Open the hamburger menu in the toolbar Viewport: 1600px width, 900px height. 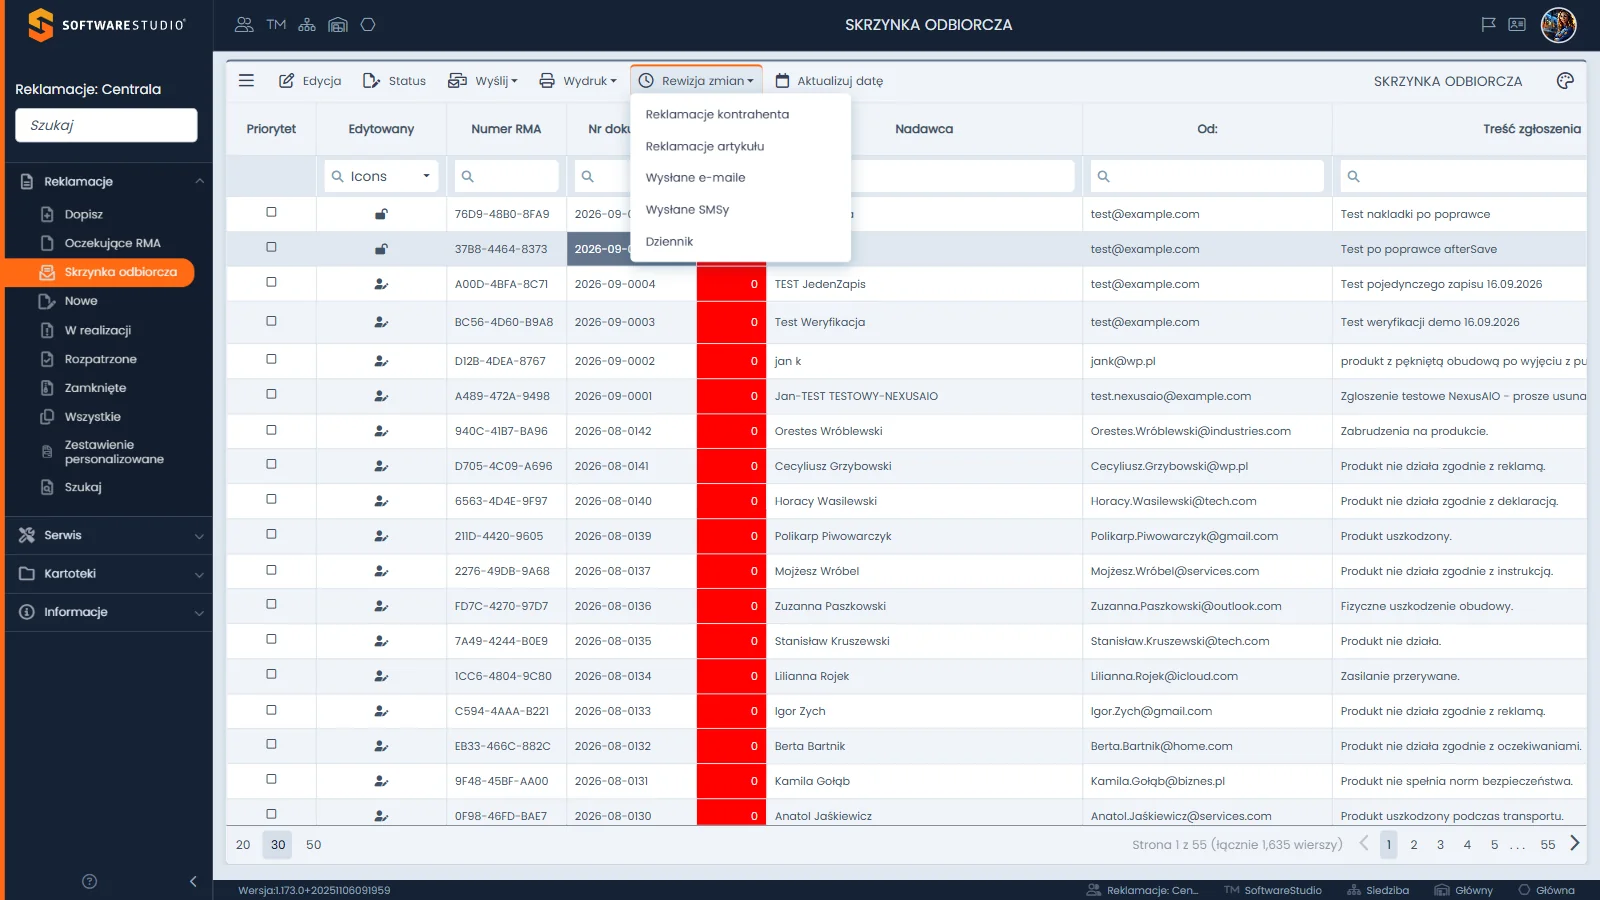pyautogui.click(x=246, y=80)
